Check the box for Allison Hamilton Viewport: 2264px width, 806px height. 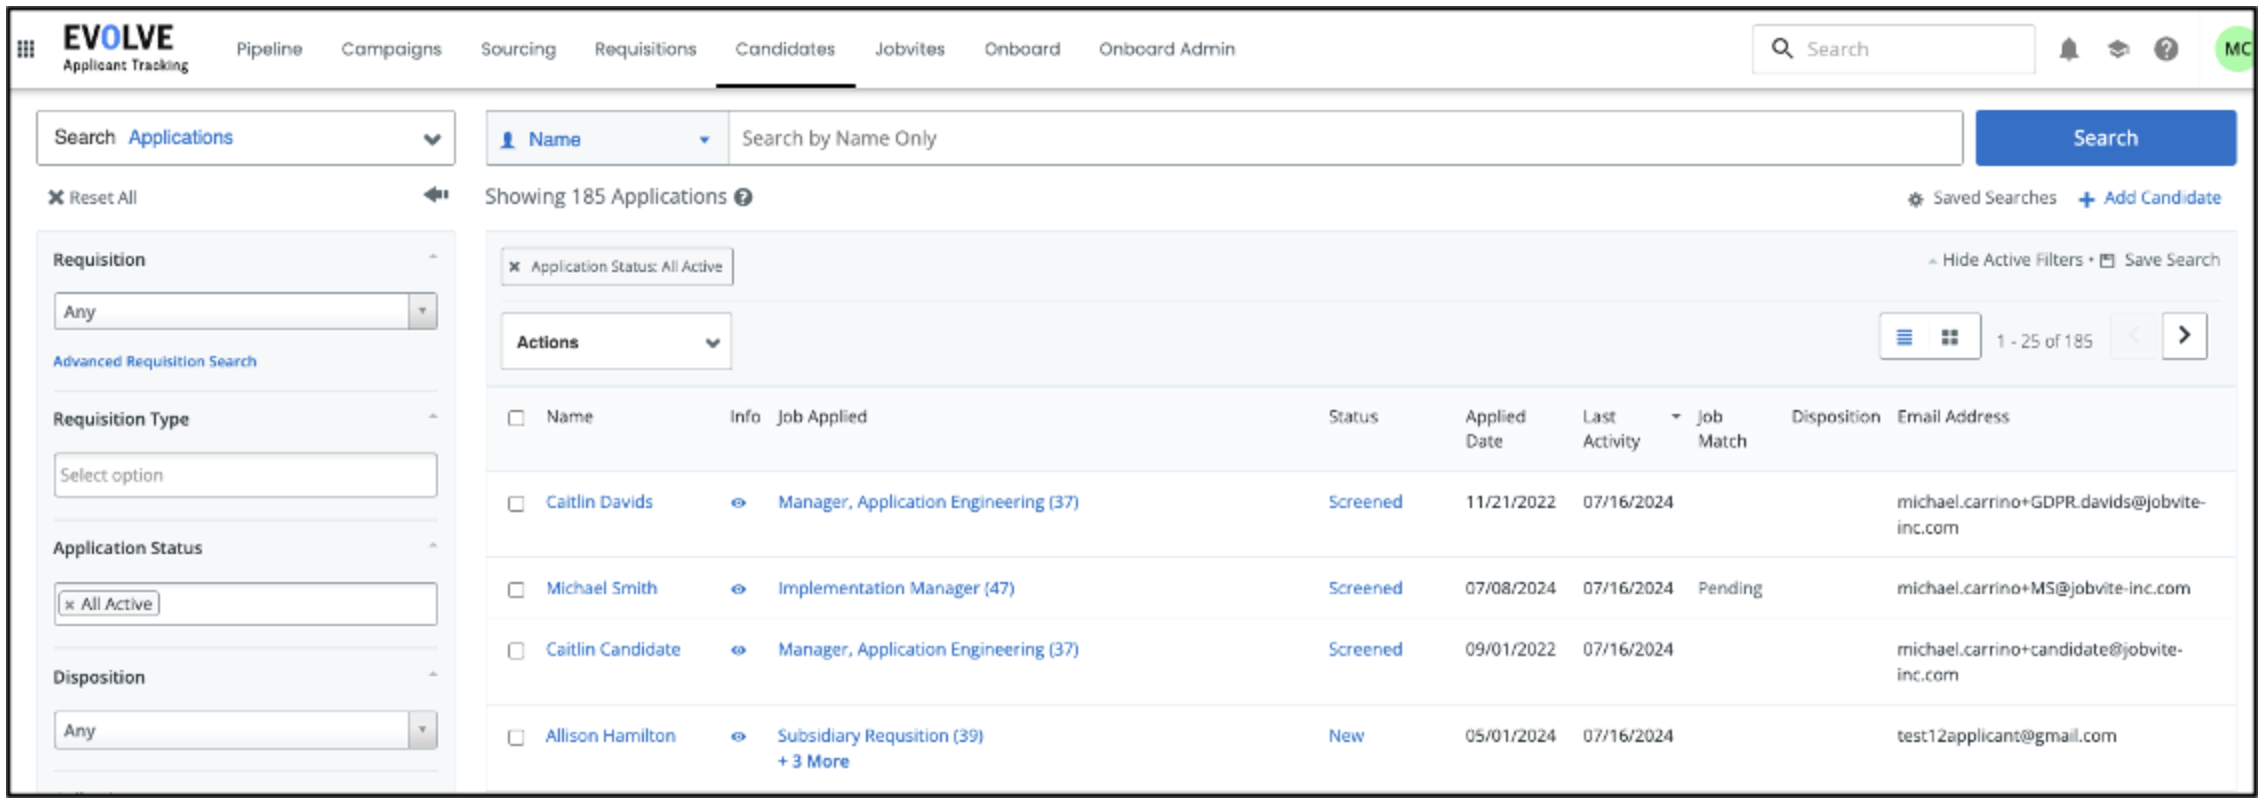tap(516, 738)
